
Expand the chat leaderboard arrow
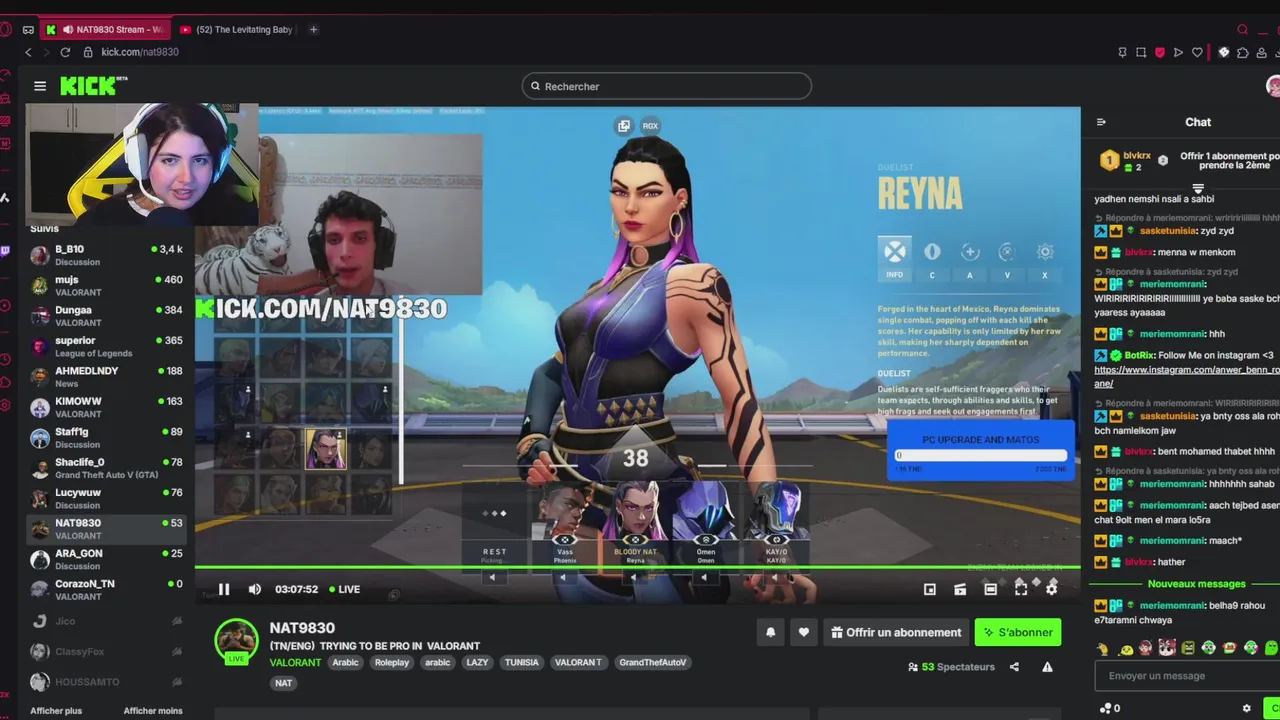coord(1198,187)
